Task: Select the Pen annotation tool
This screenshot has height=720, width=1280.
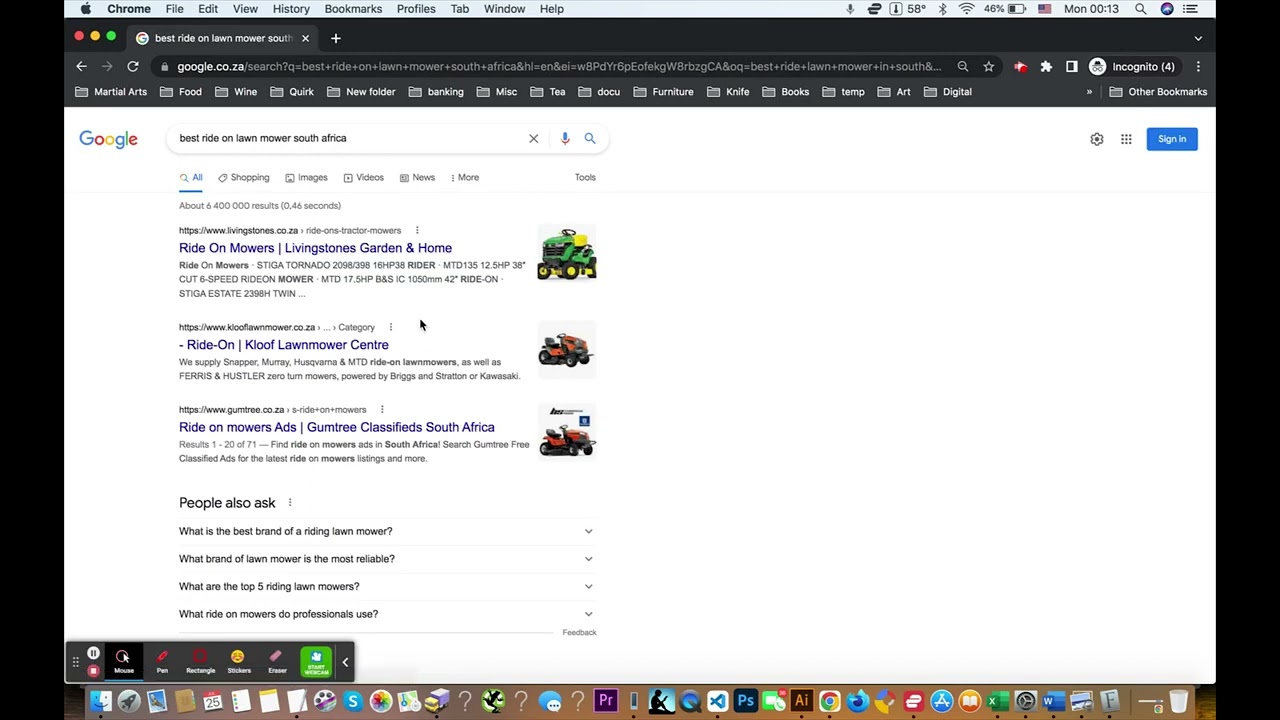Action: [162, 662]
